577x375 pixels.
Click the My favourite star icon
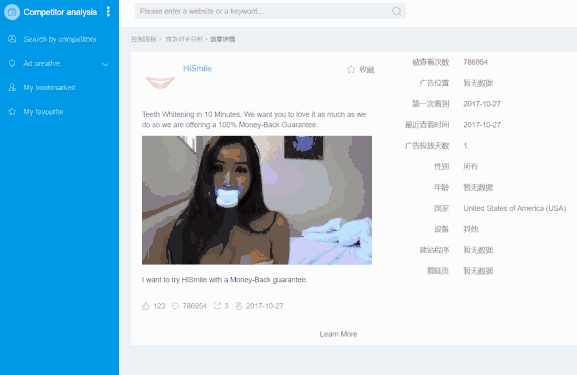[x=12, y=112]
